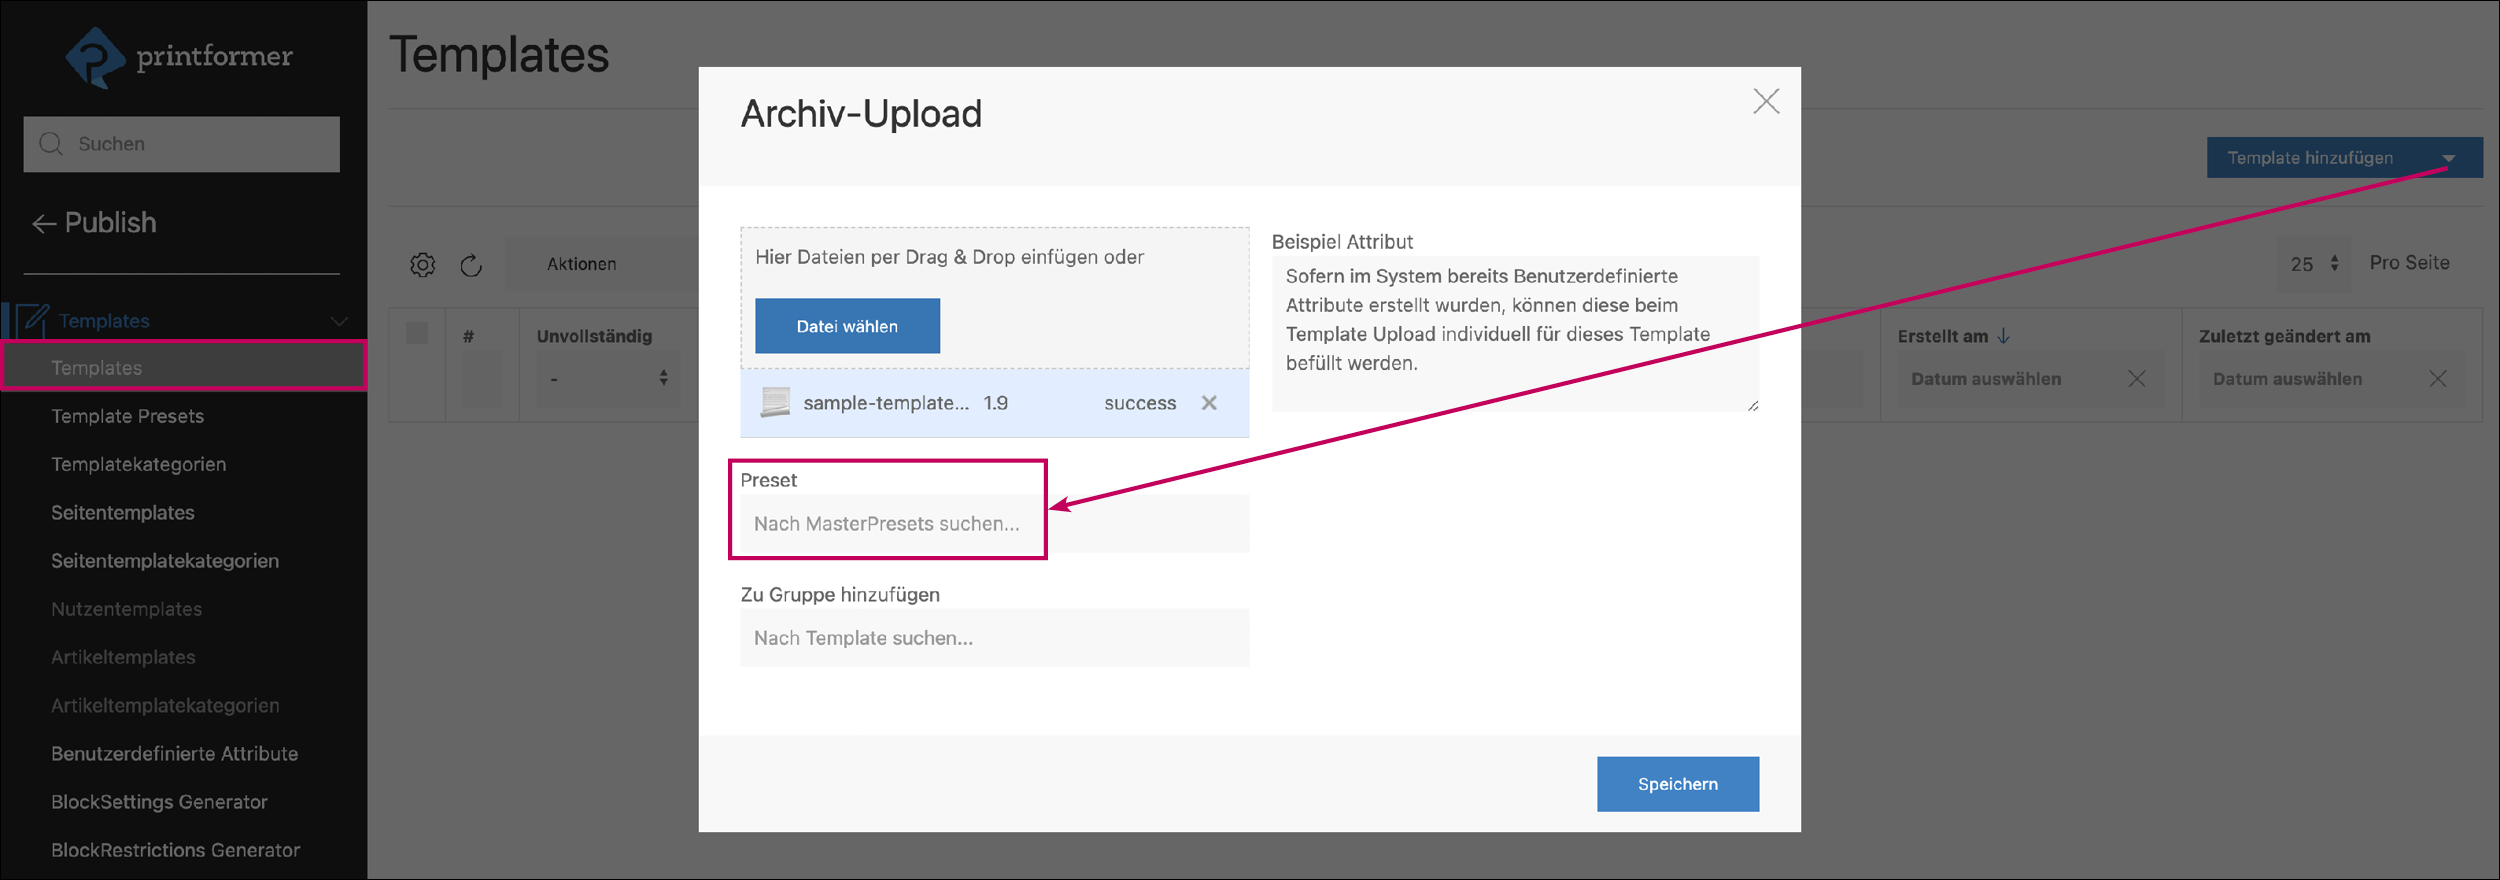Click the back arrow beside Publish

[x=43, y=224]
